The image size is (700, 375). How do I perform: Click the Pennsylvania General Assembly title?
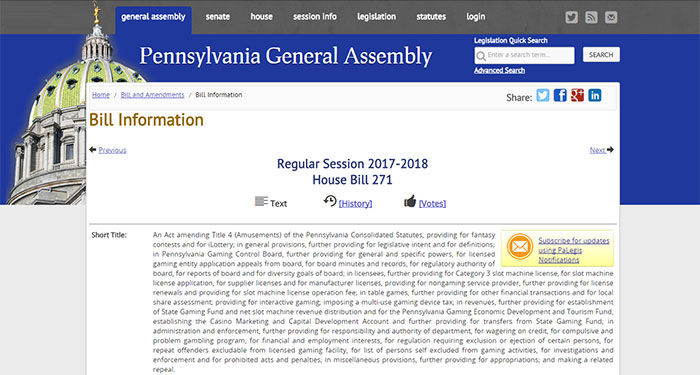(286, 57)
